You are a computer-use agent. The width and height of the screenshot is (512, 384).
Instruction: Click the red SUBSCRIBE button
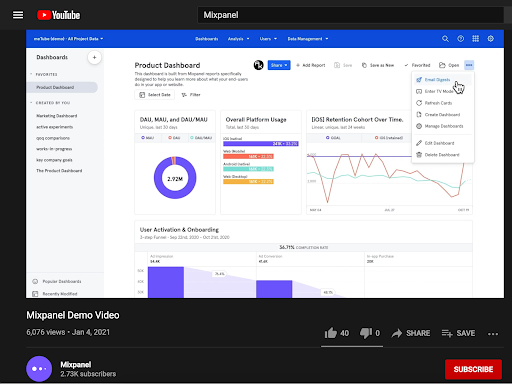(x=473, y=369)
